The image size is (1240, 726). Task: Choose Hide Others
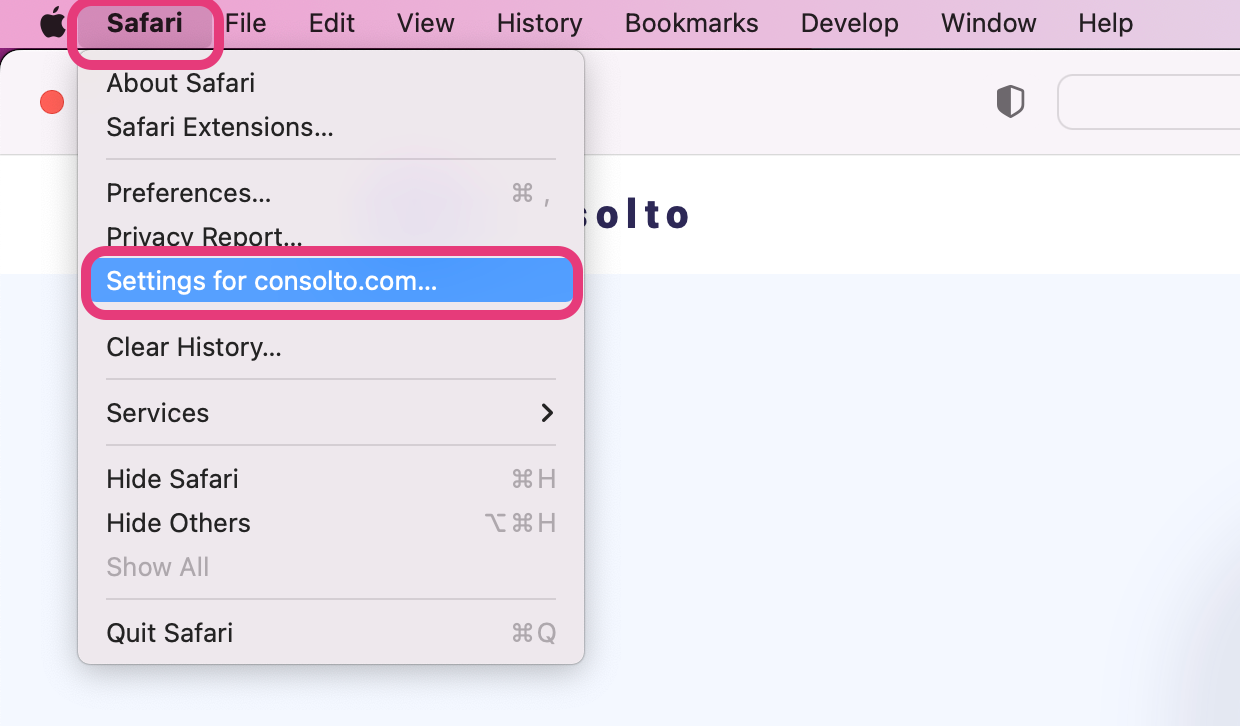[331, 523]
